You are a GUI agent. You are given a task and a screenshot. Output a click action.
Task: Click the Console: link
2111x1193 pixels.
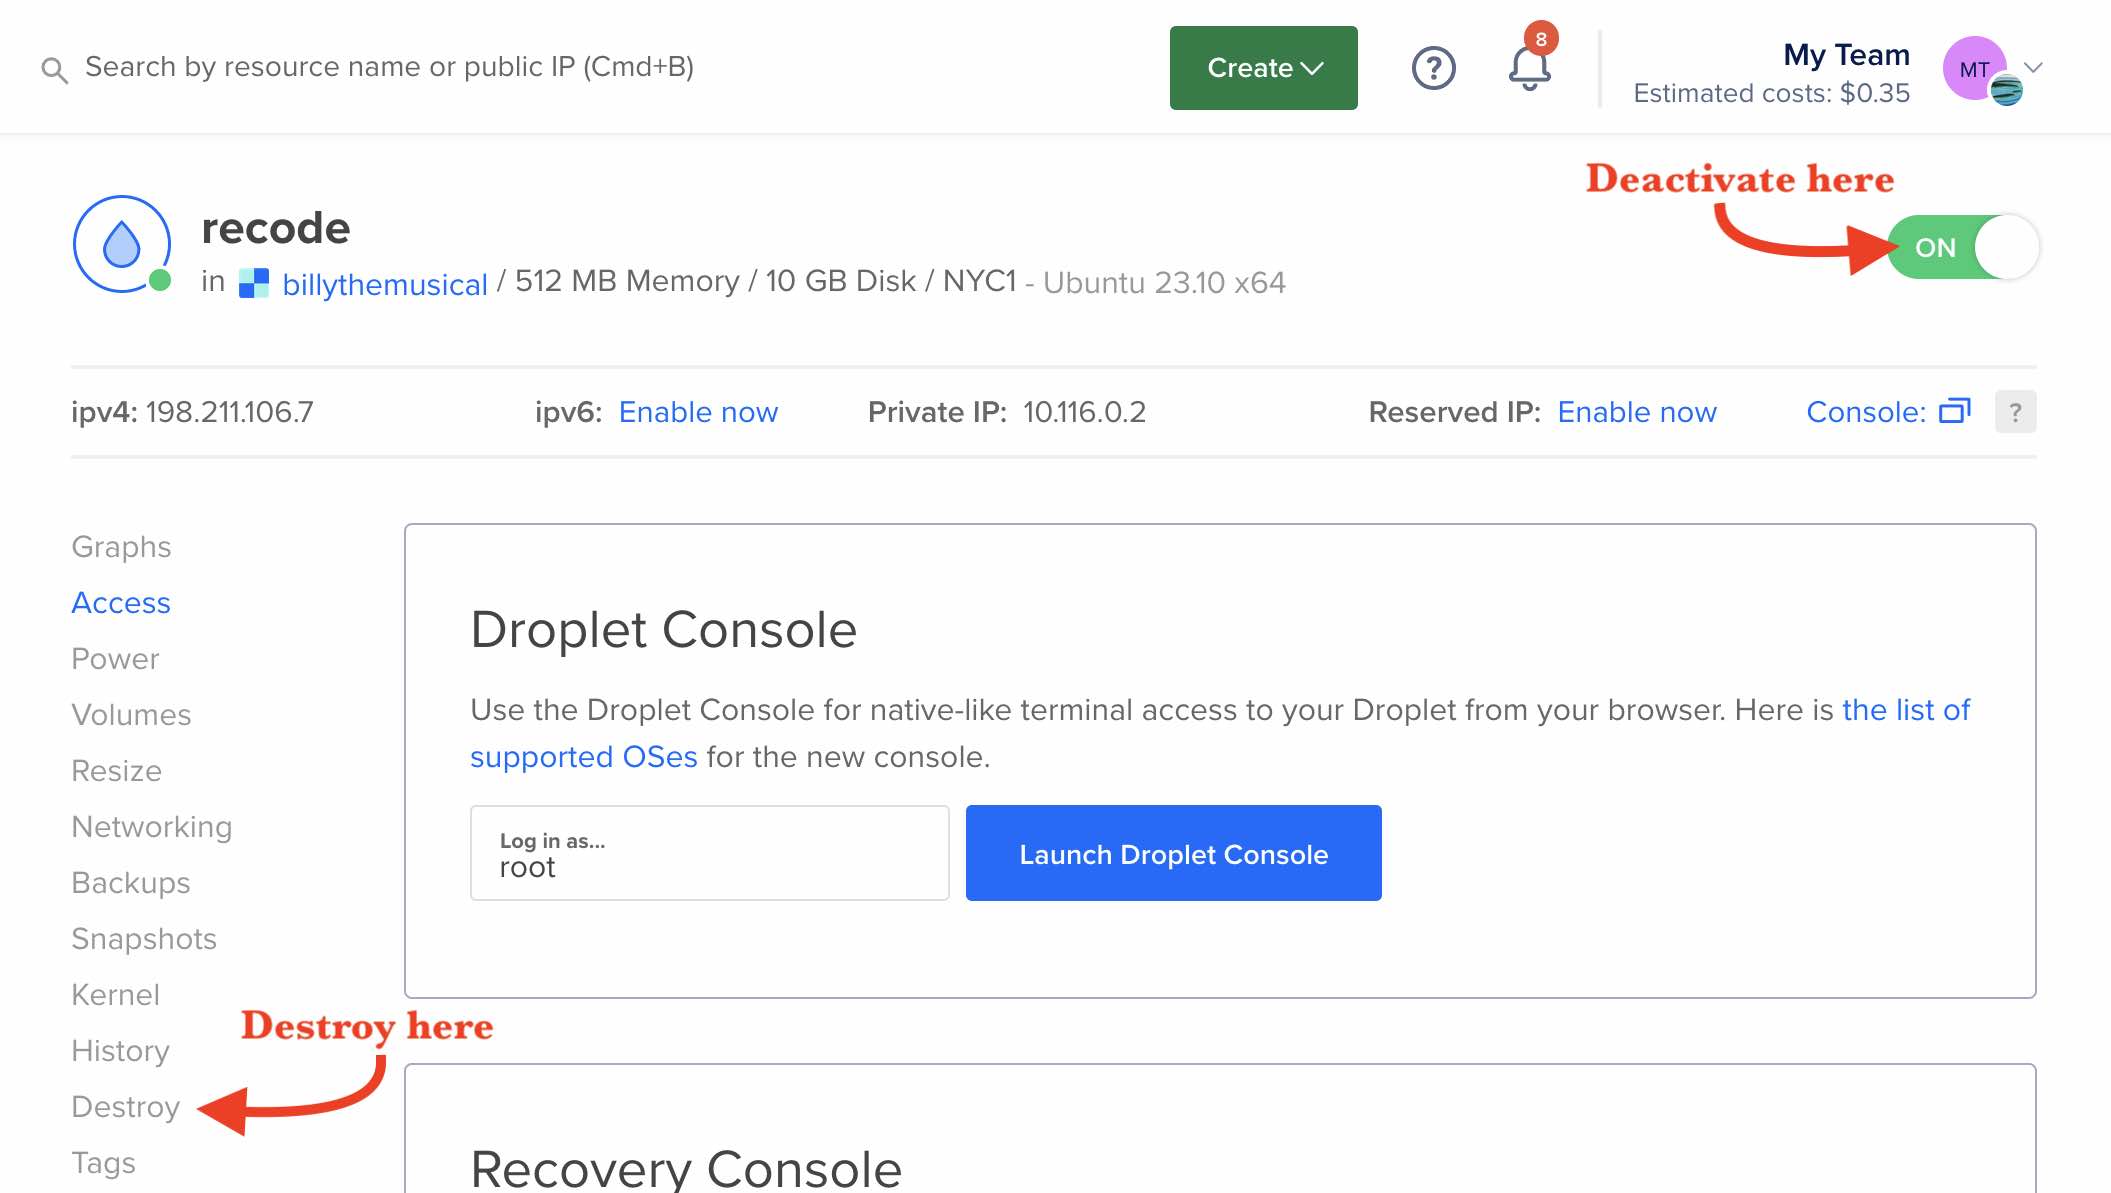click(1866, 412)
